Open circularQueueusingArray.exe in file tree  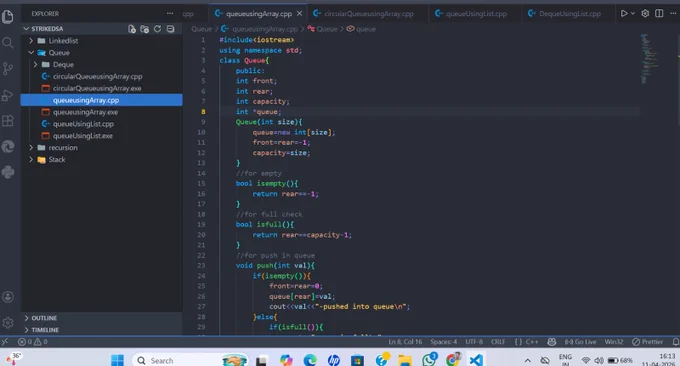pyautogui.click(x=97, y=88)
